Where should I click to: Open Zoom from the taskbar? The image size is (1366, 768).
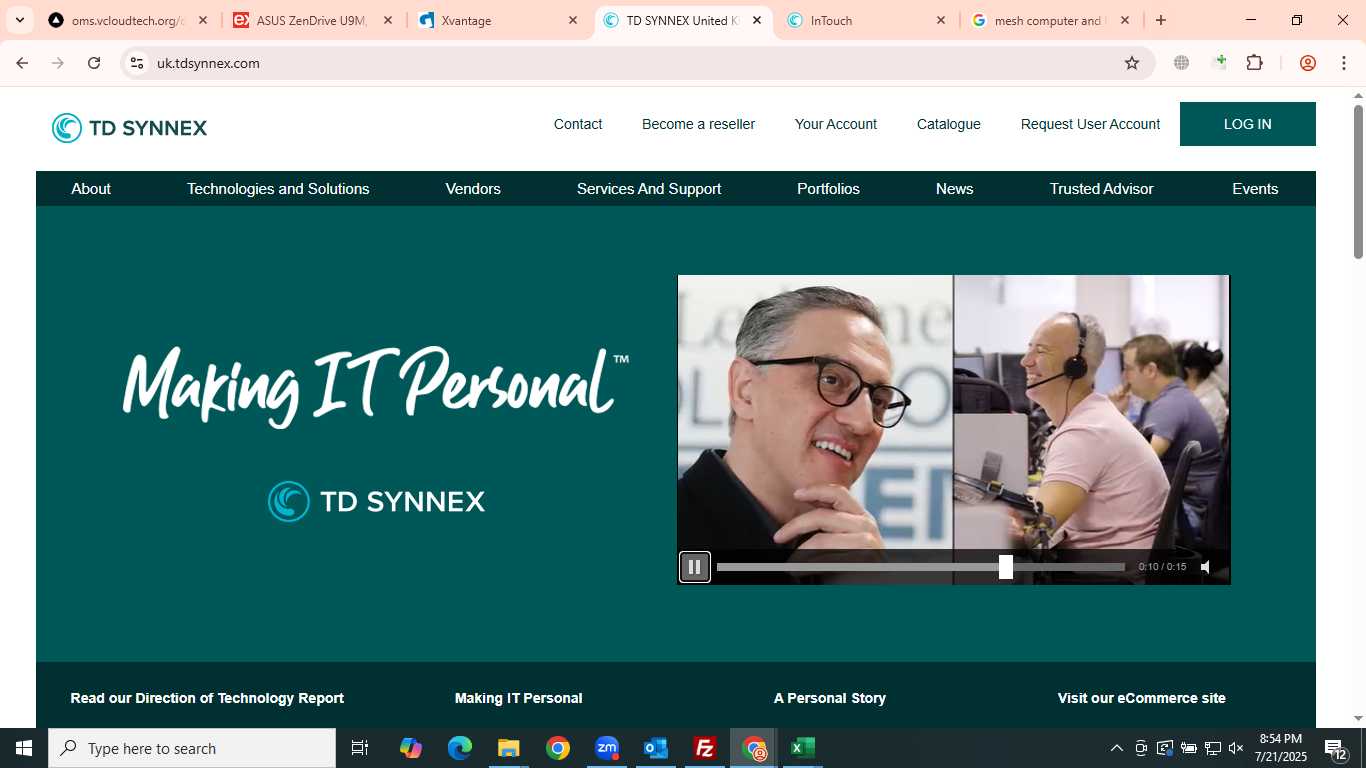(x=607, y=748)
